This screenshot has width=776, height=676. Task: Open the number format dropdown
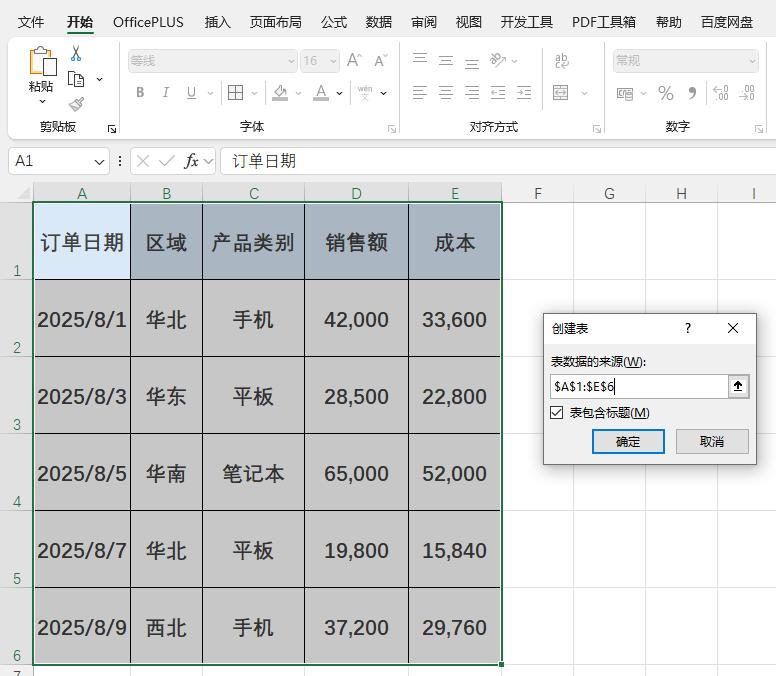pos(752,61)
